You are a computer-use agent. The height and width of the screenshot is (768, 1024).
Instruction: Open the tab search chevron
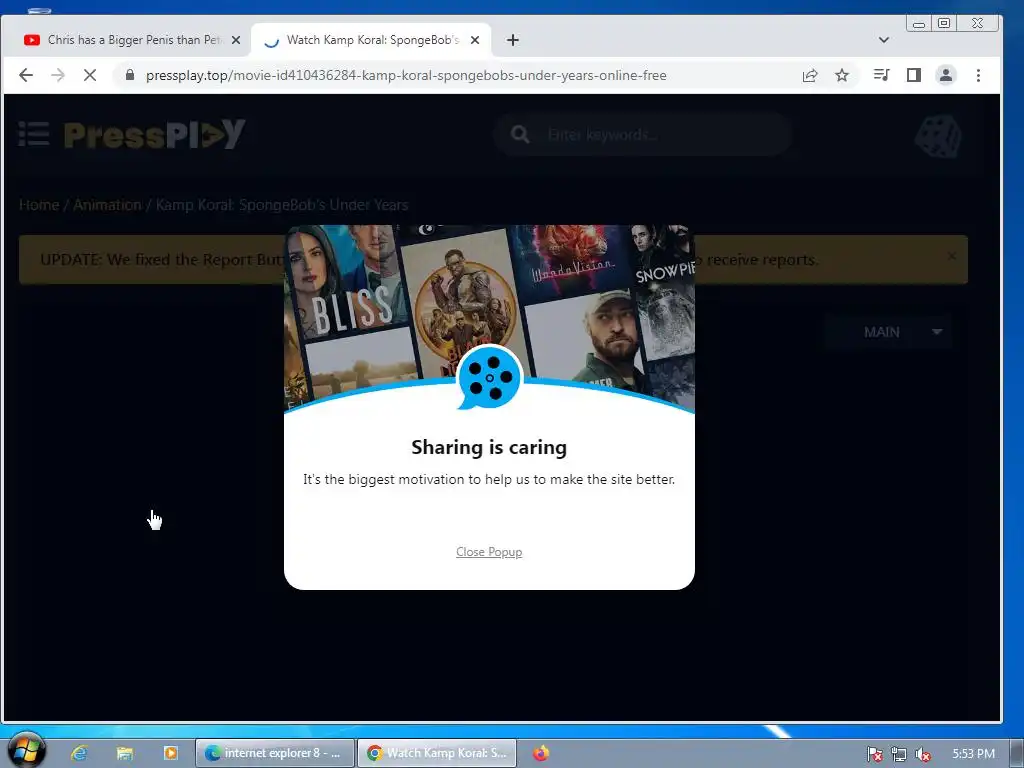pyautogui.click(x=884, y=40)
